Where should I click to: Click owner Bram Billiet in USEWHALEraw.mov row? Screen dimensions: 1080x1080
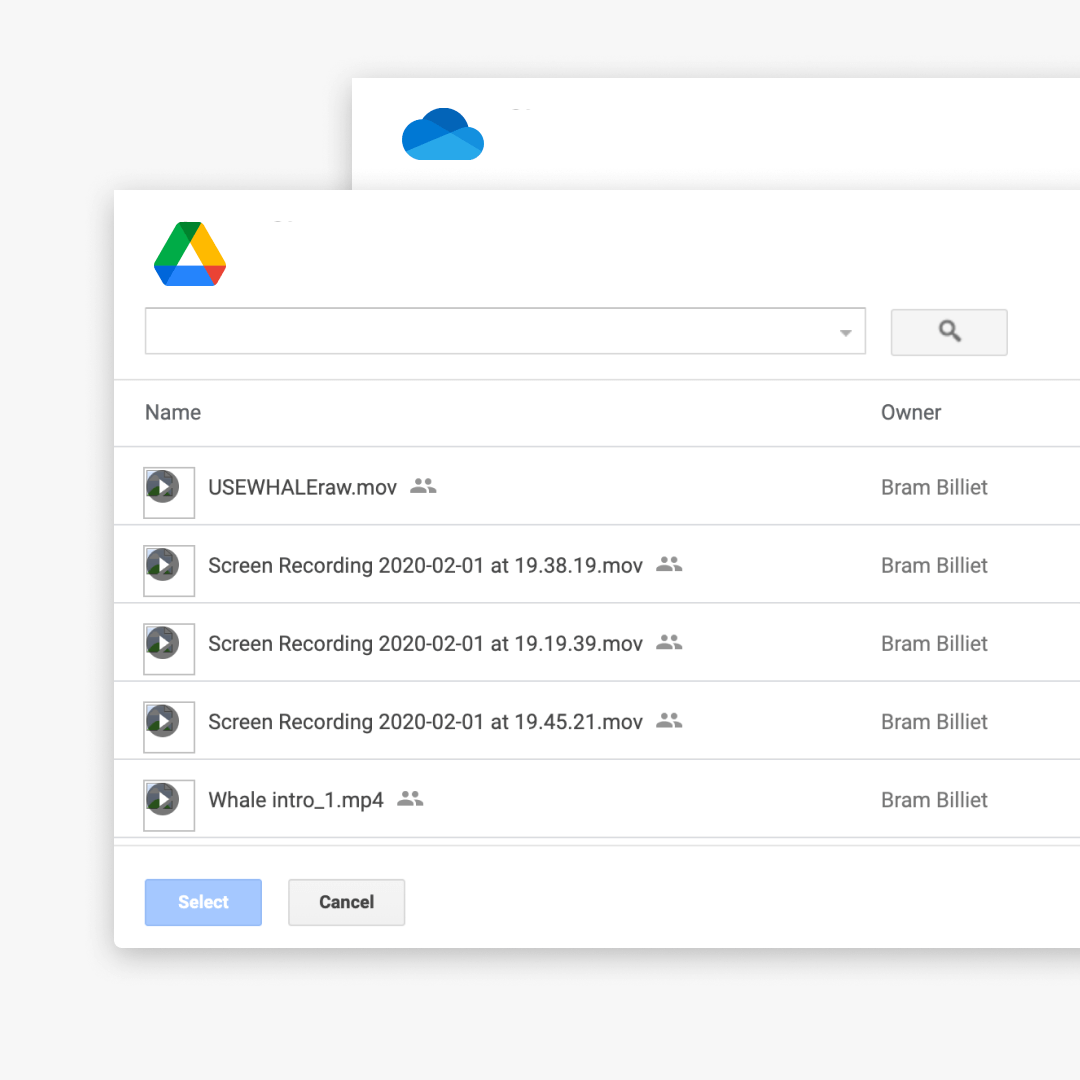(934, 488)
